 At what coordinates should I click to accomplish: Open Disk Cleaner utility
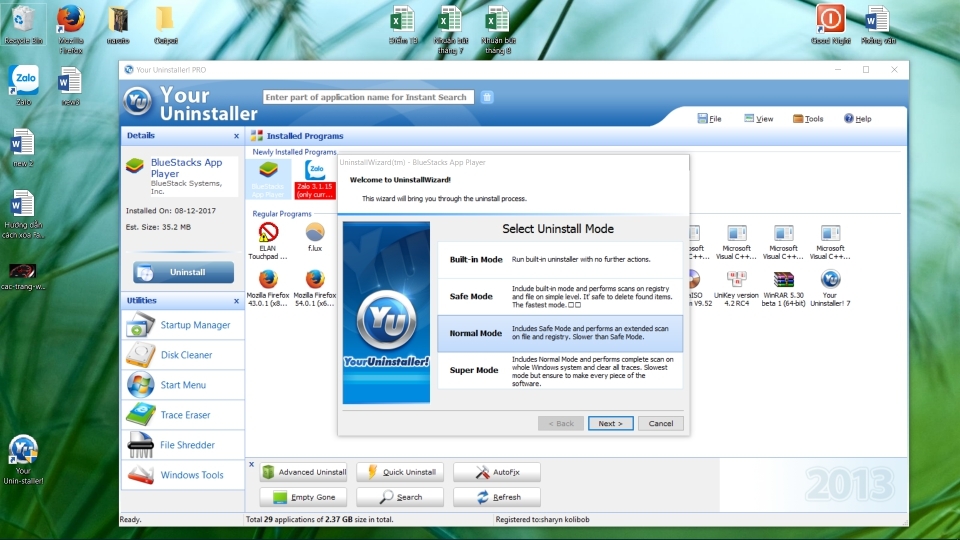183,354
